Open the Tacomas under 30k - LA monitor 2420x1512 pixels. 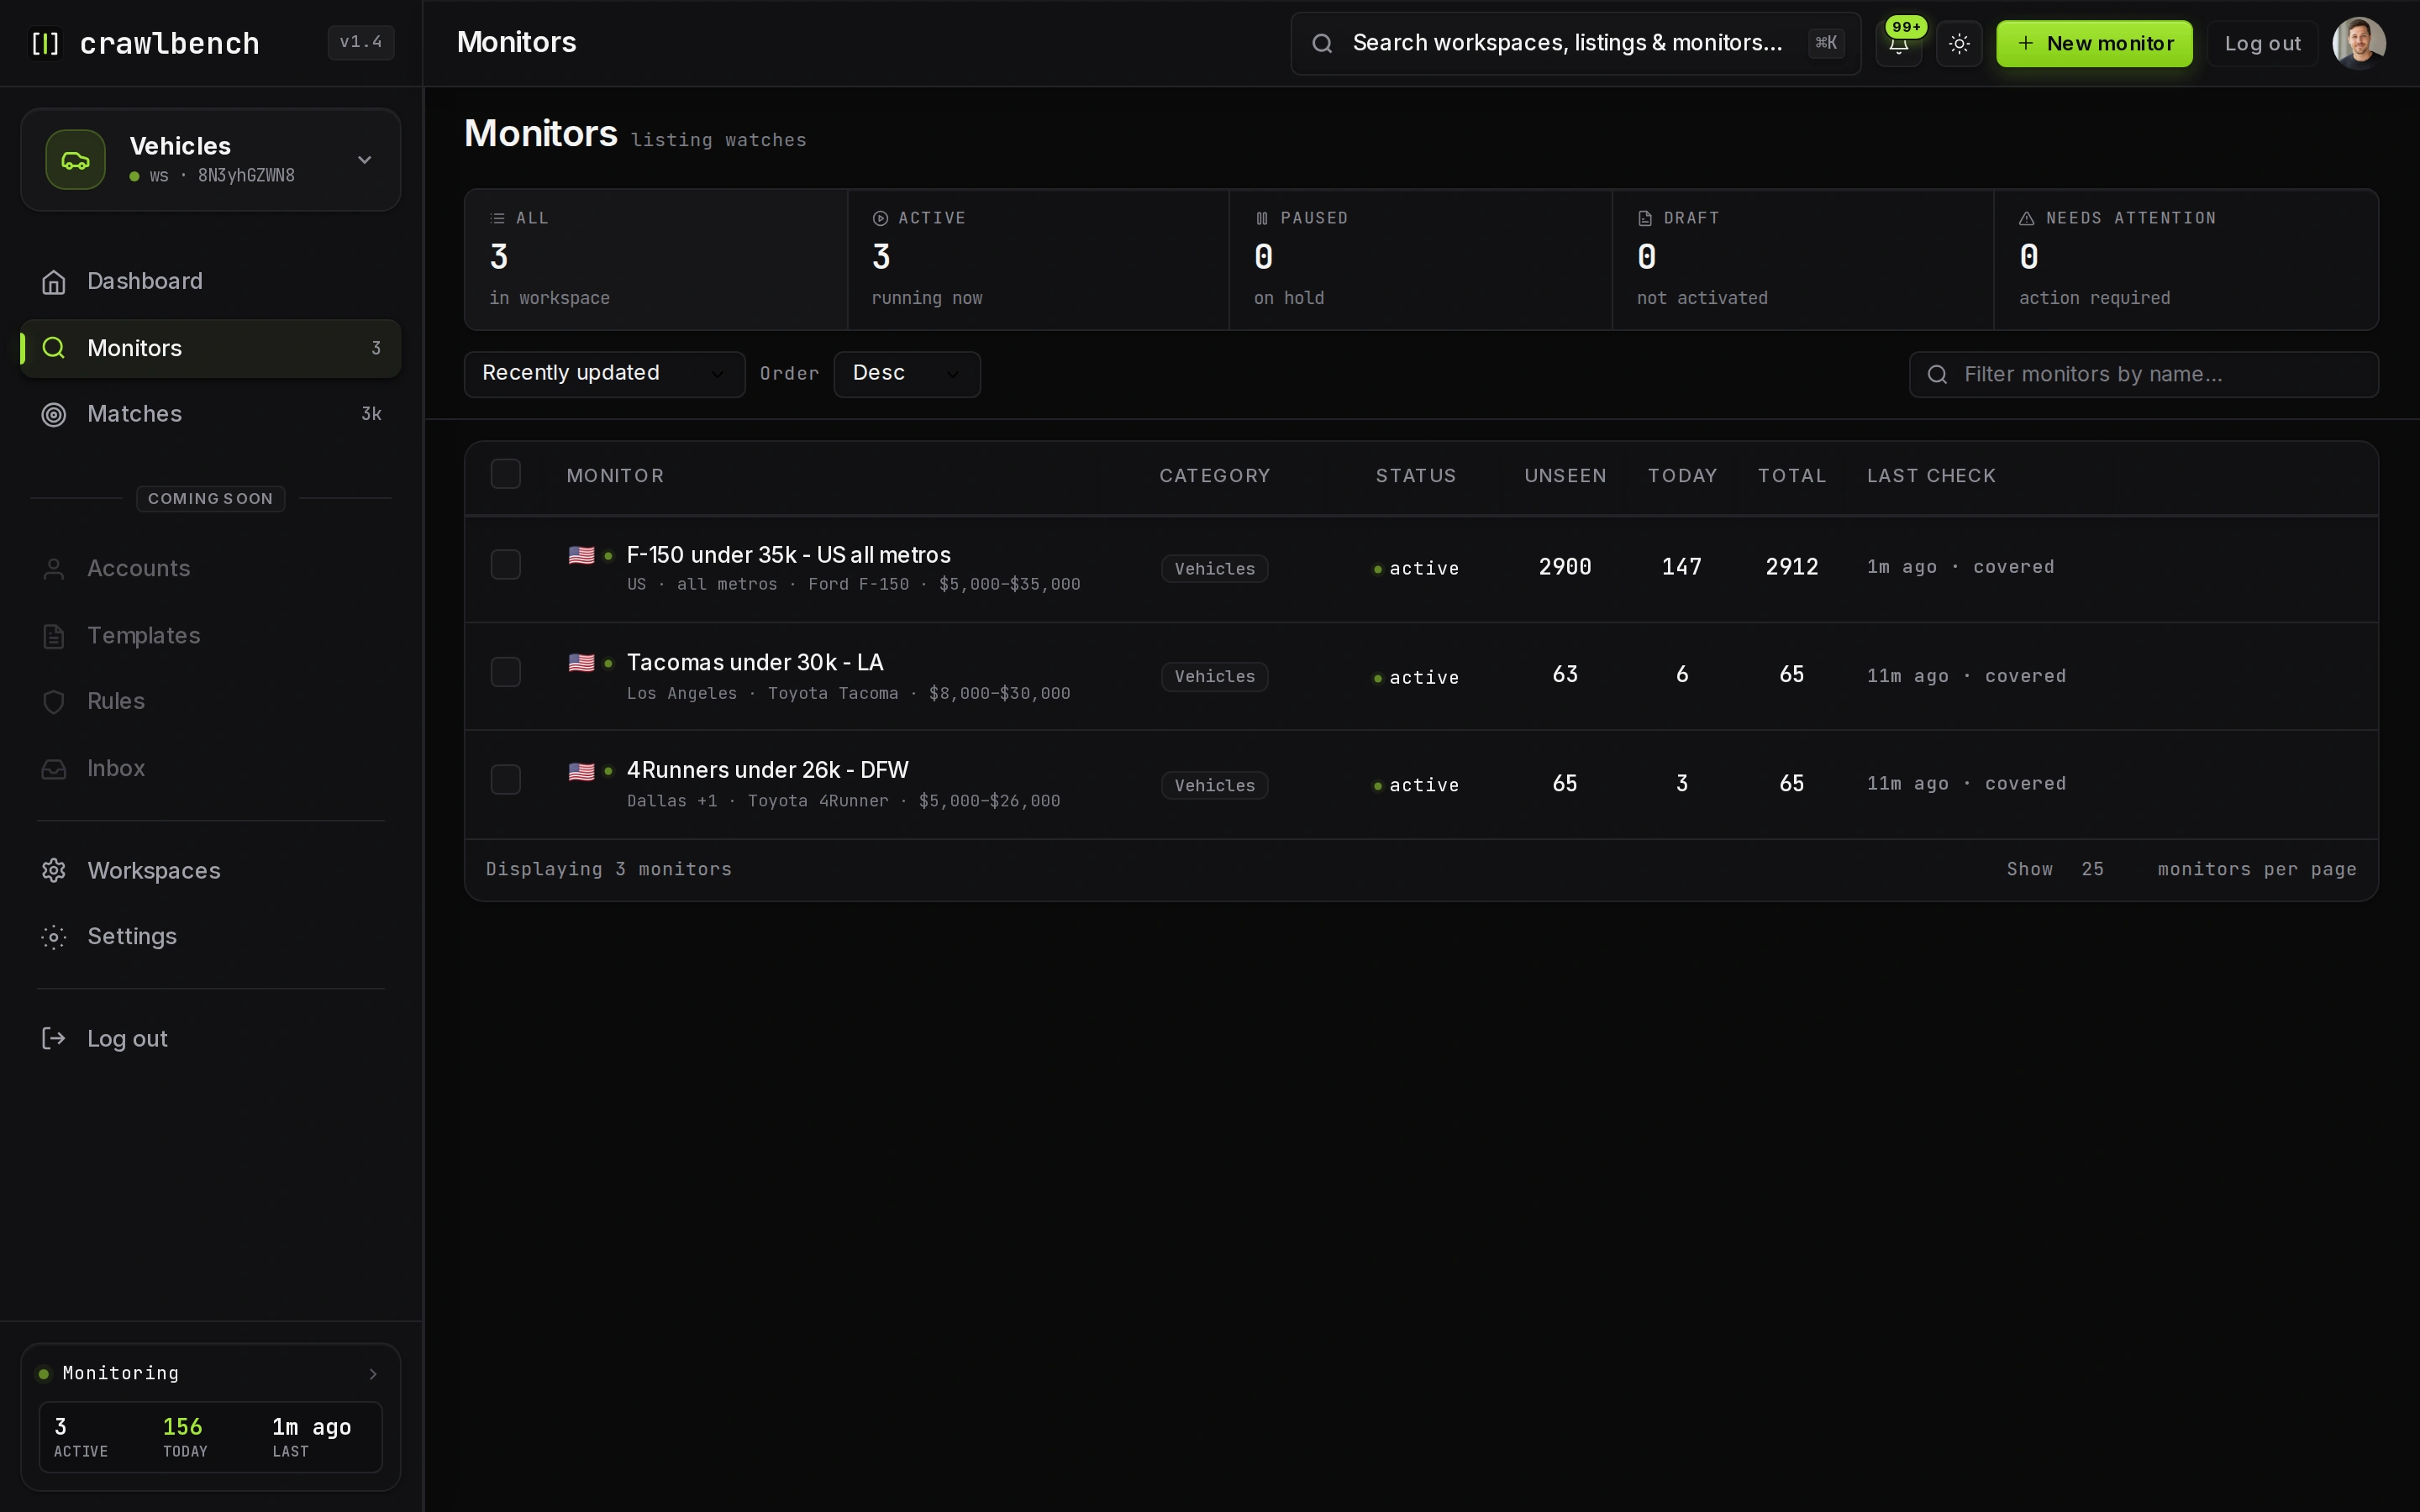(x=755, y=663)
